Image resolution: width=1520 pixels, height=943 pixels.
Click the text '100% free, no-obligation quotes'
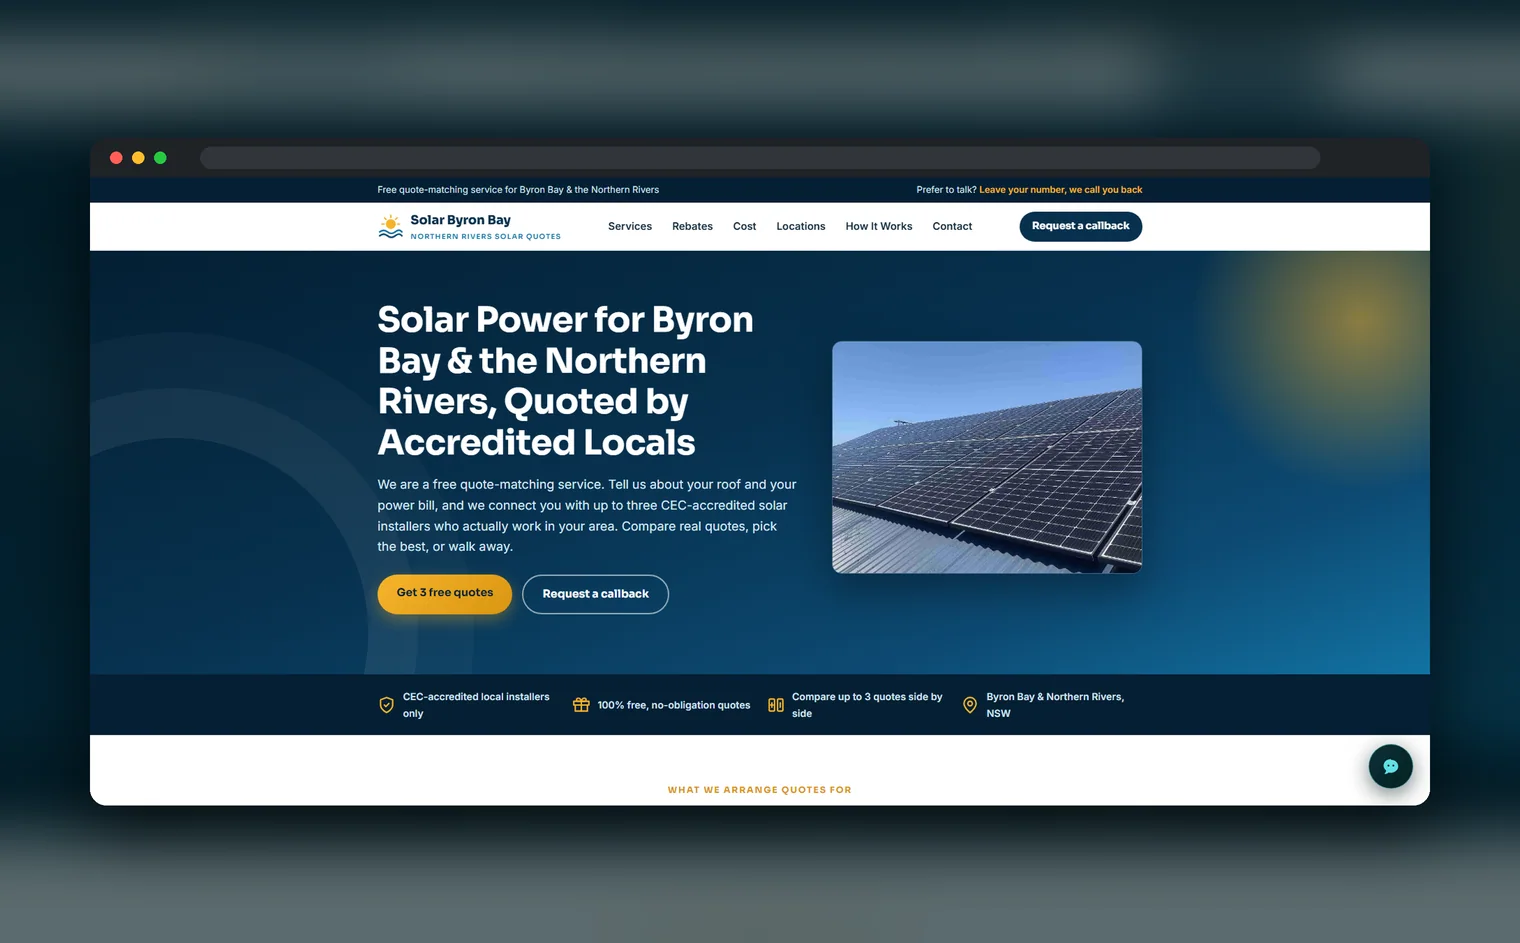pos(674,705)
